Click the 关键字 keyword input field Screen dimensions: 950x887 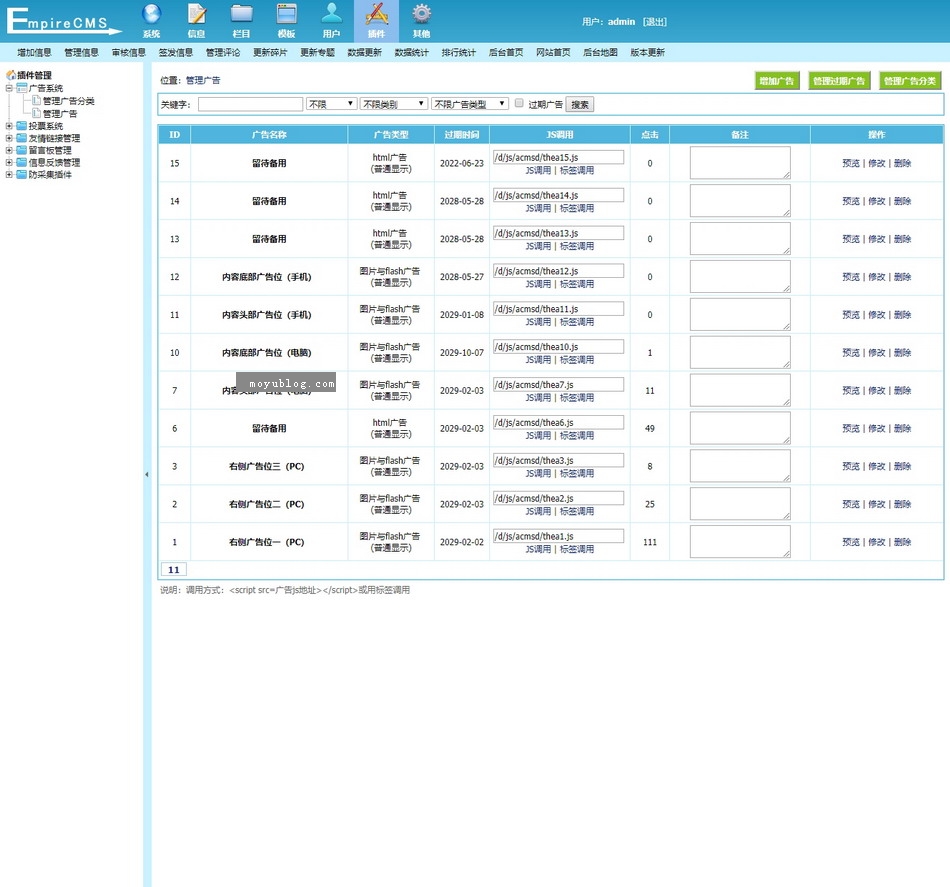tap(250, 104)
